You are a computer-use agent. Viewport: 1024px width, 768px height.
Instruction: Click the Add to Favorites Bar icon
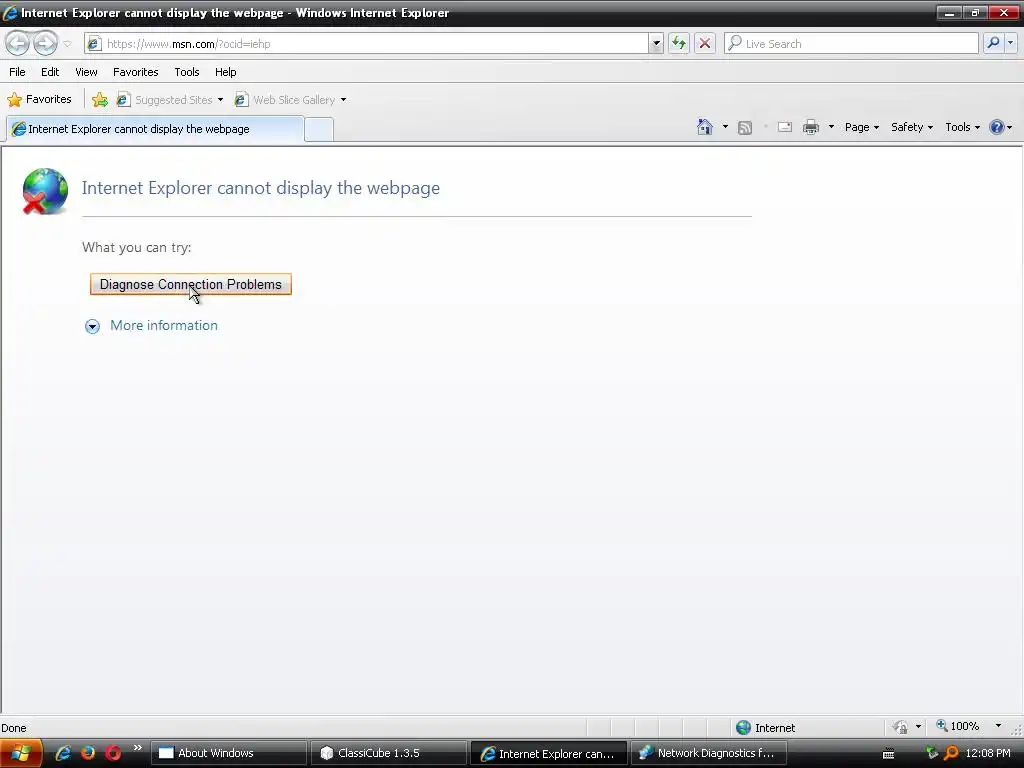(100, 100)
